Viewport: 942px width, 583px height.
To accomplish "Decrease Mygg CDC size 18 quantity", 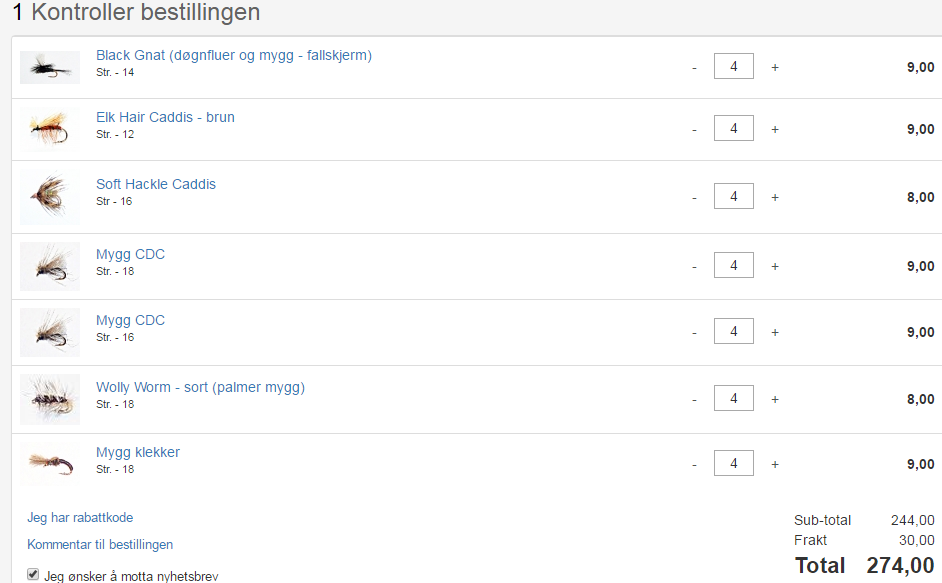I will pyautogui.click(x=694, y=266).
